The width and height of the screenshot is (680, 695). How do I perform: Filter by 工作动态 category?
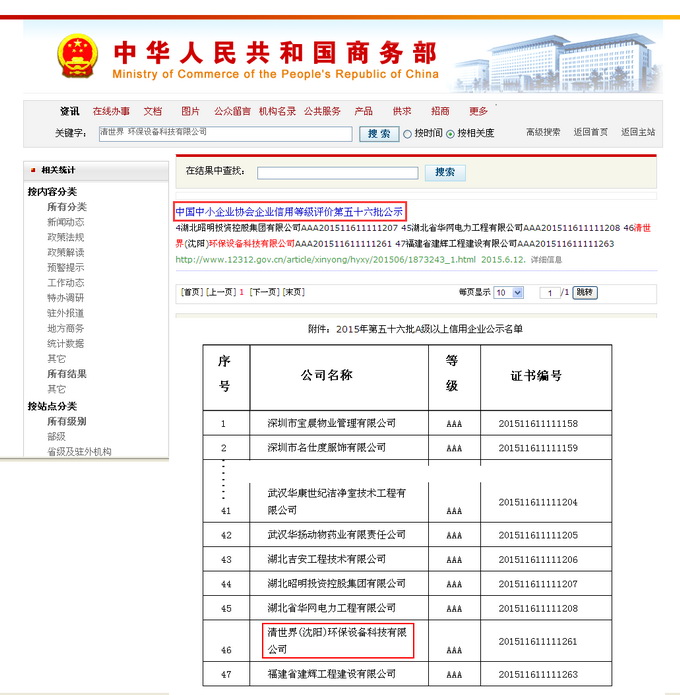click(66, 283)
